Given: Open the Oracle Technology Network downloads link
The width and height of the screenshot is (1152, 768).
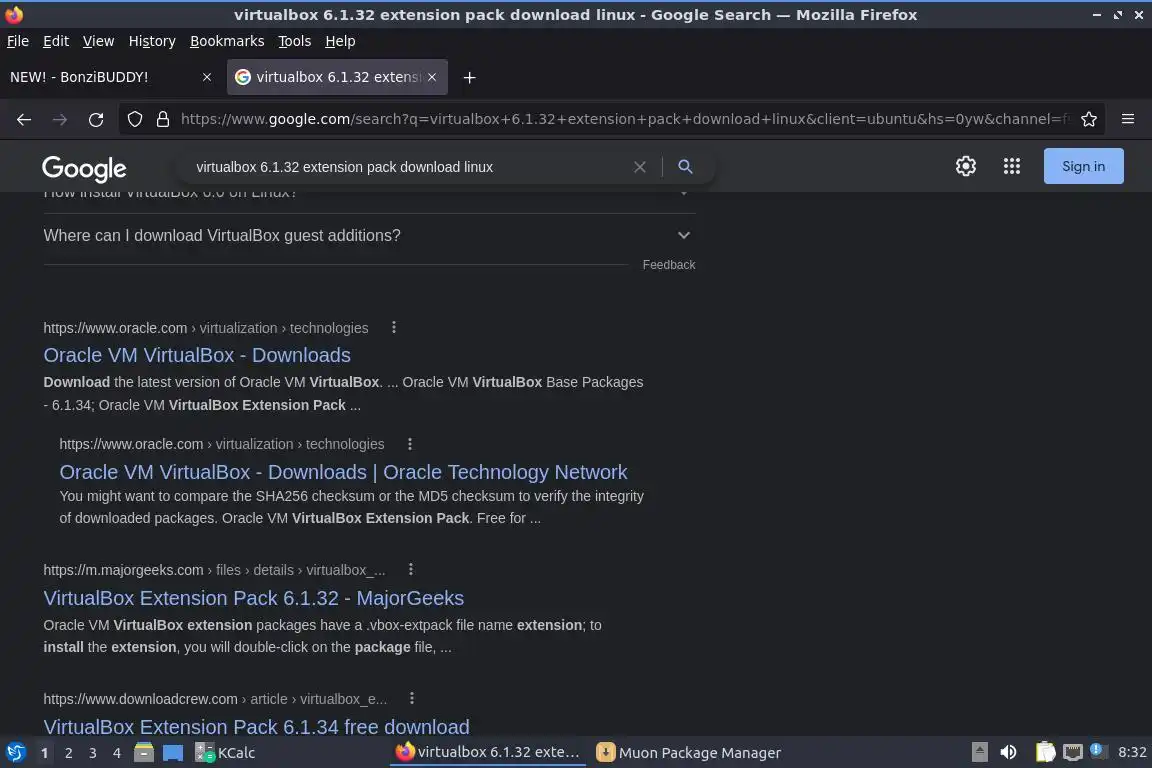Looking at the screenshot, I should pyautogui.click(x=343, y=472).
